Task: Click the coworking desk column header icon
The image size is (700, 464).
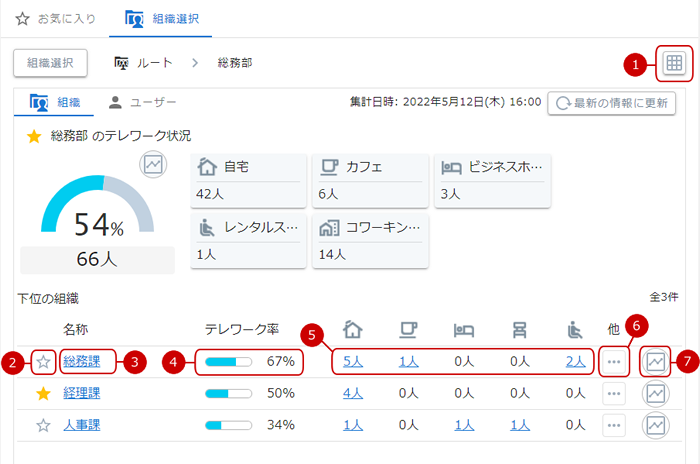Action: pos(520,330)
